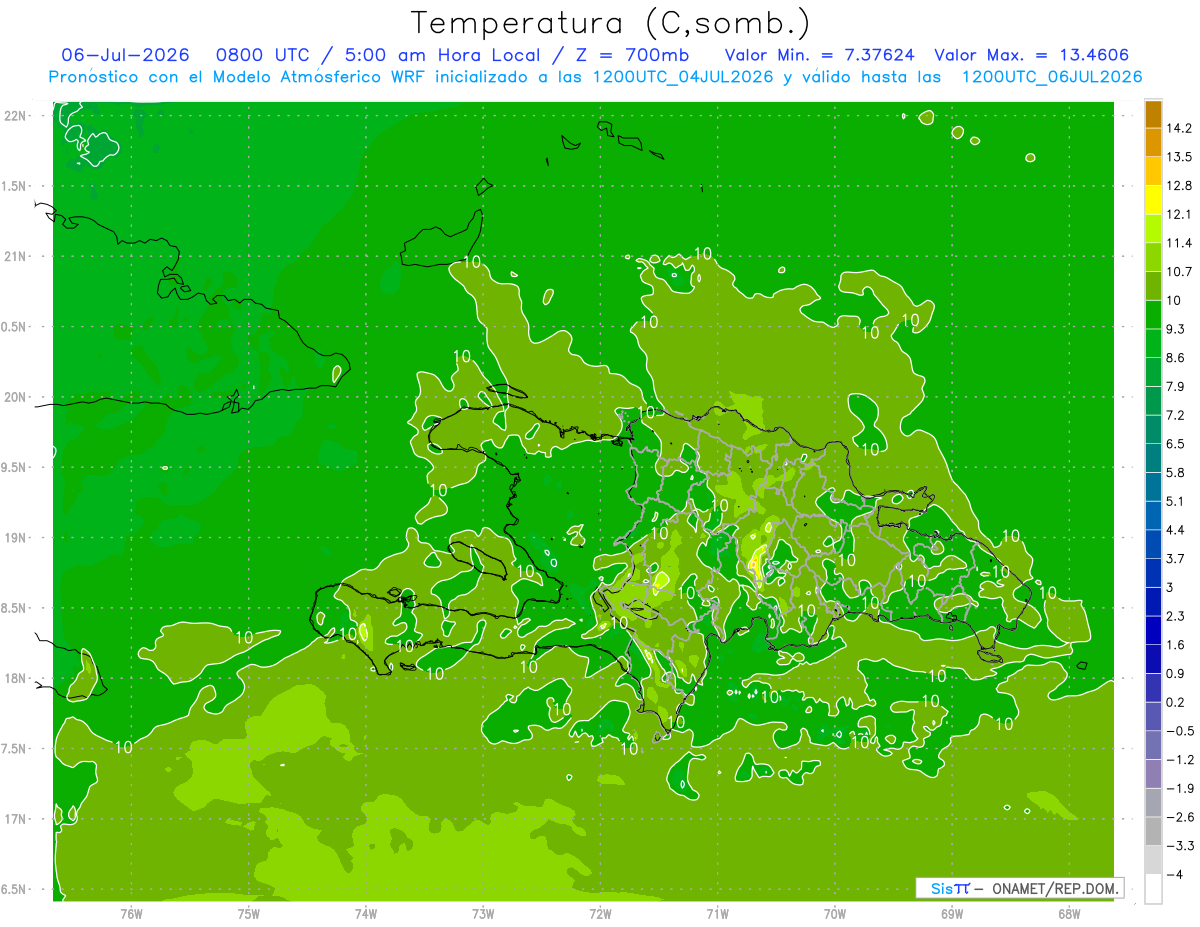
Task: Click the '69W' longitude axis label
Action: [x=952, y=913]
